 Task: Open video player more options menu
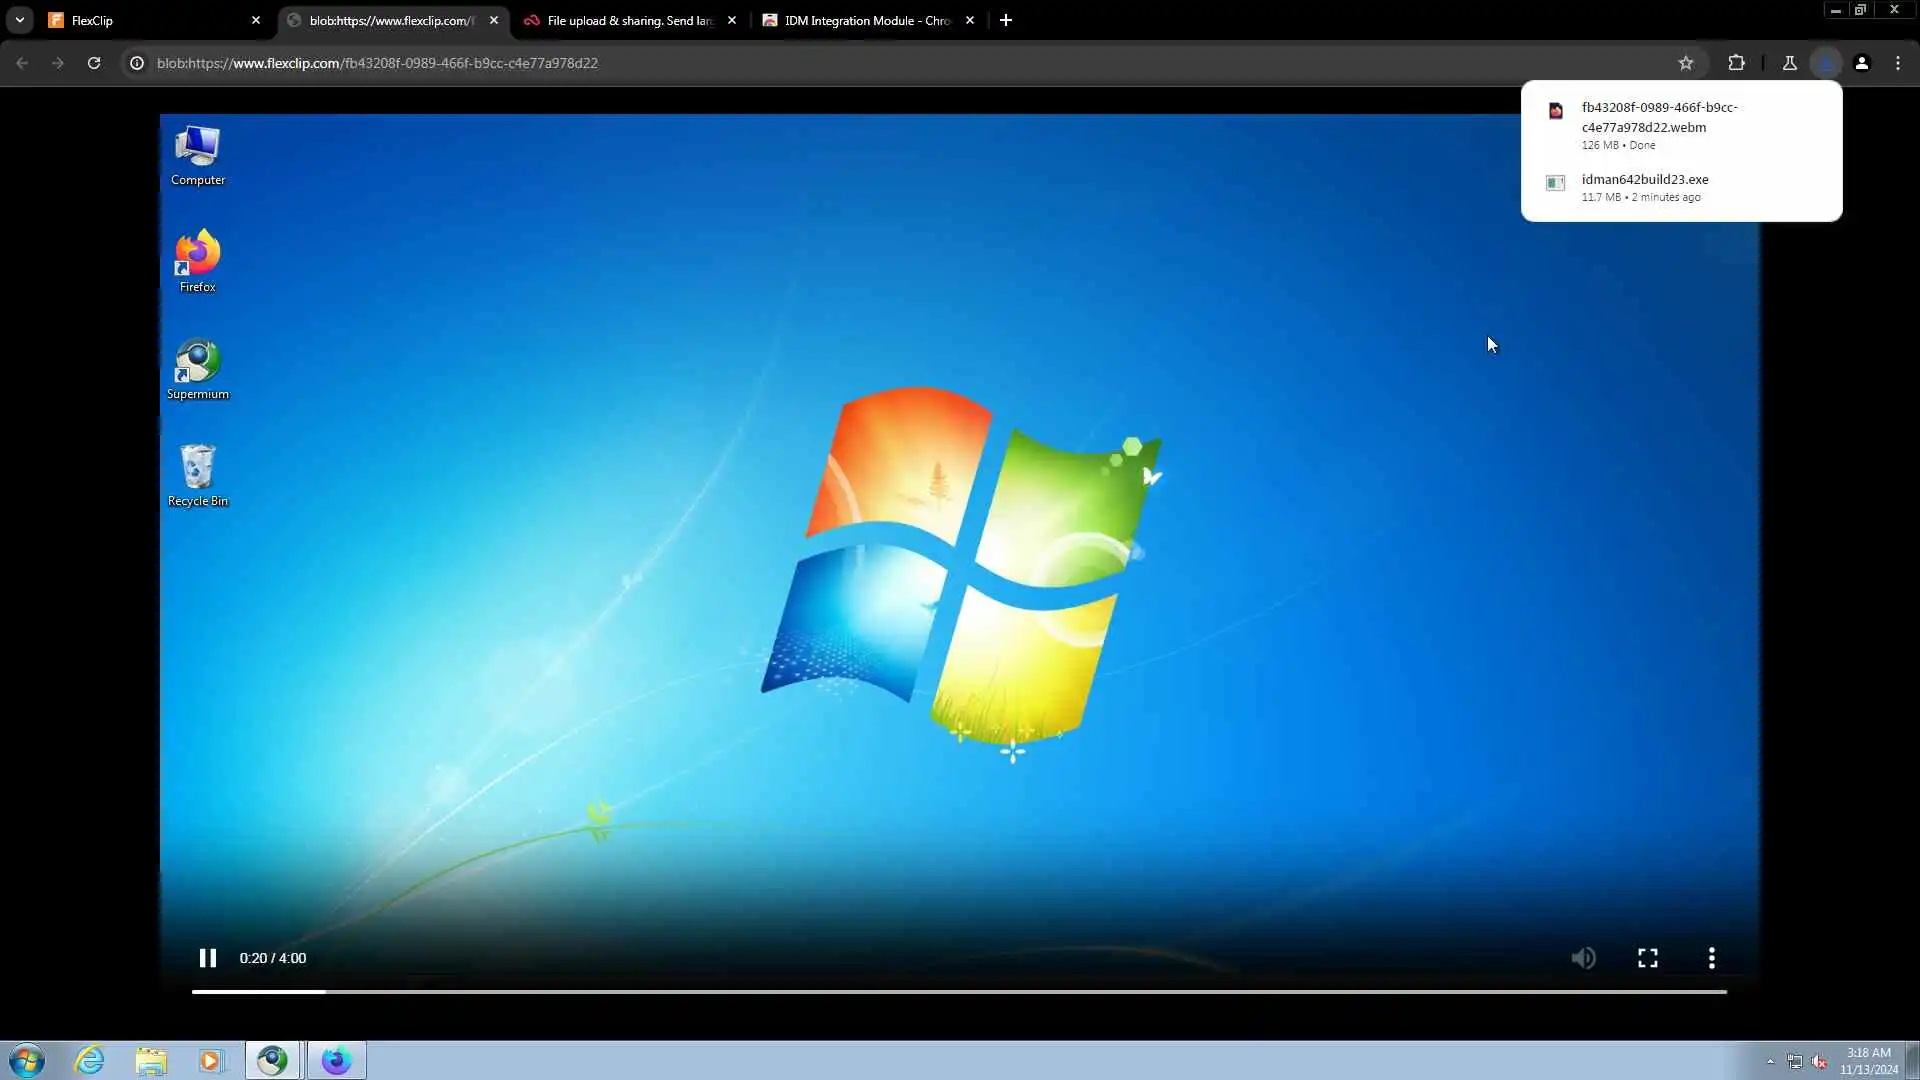tap(1711, 958)
